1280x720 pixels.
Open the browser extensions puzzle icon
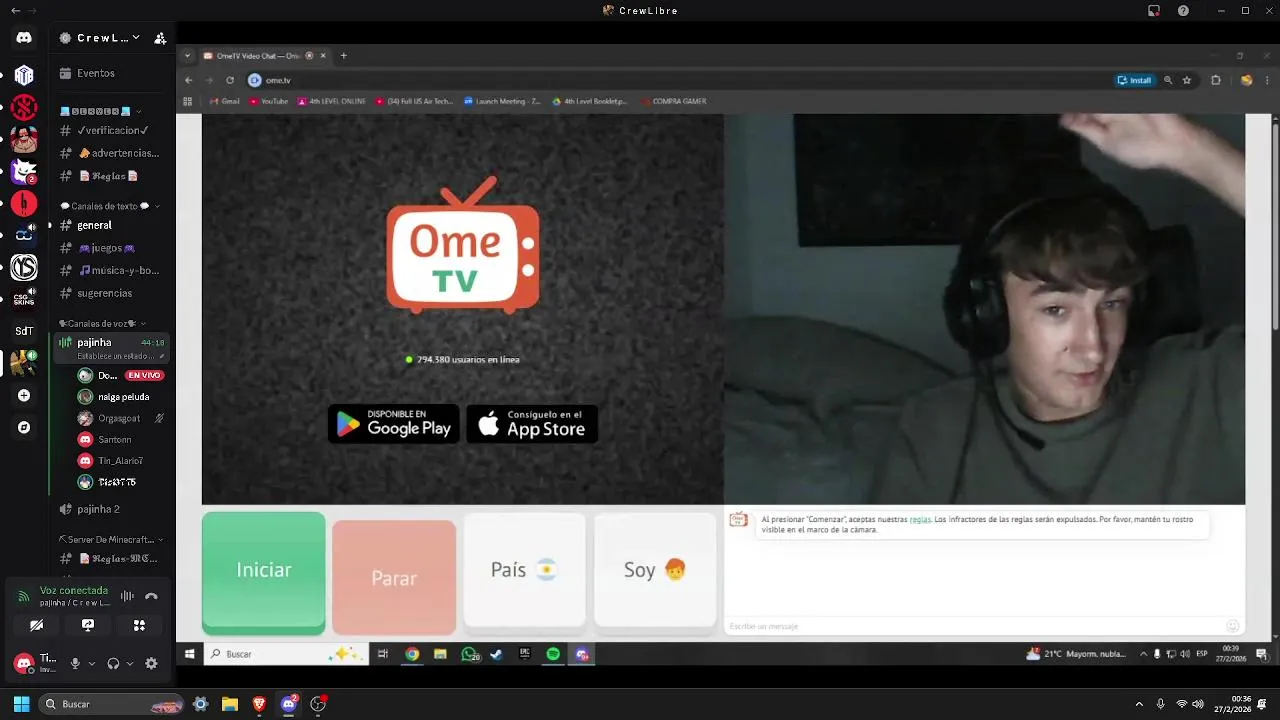(x=1216, y=80)
